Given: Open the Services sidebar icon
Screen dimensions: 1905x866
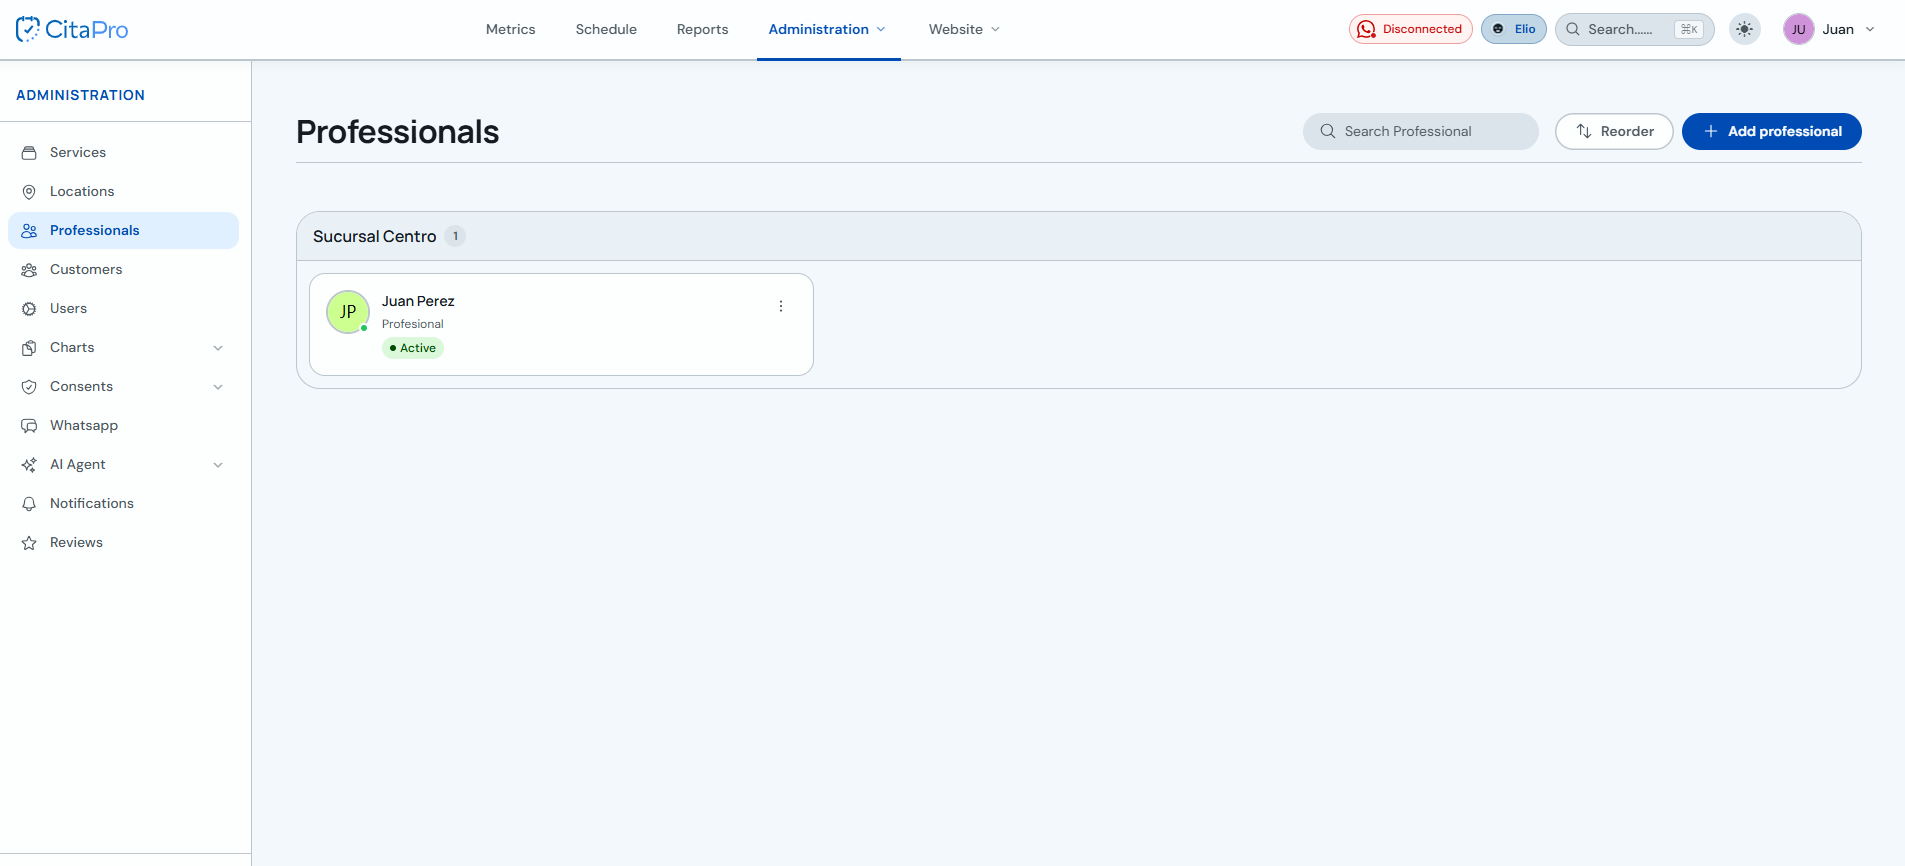Looking at the screenshot, I should (x=29, y=153).
